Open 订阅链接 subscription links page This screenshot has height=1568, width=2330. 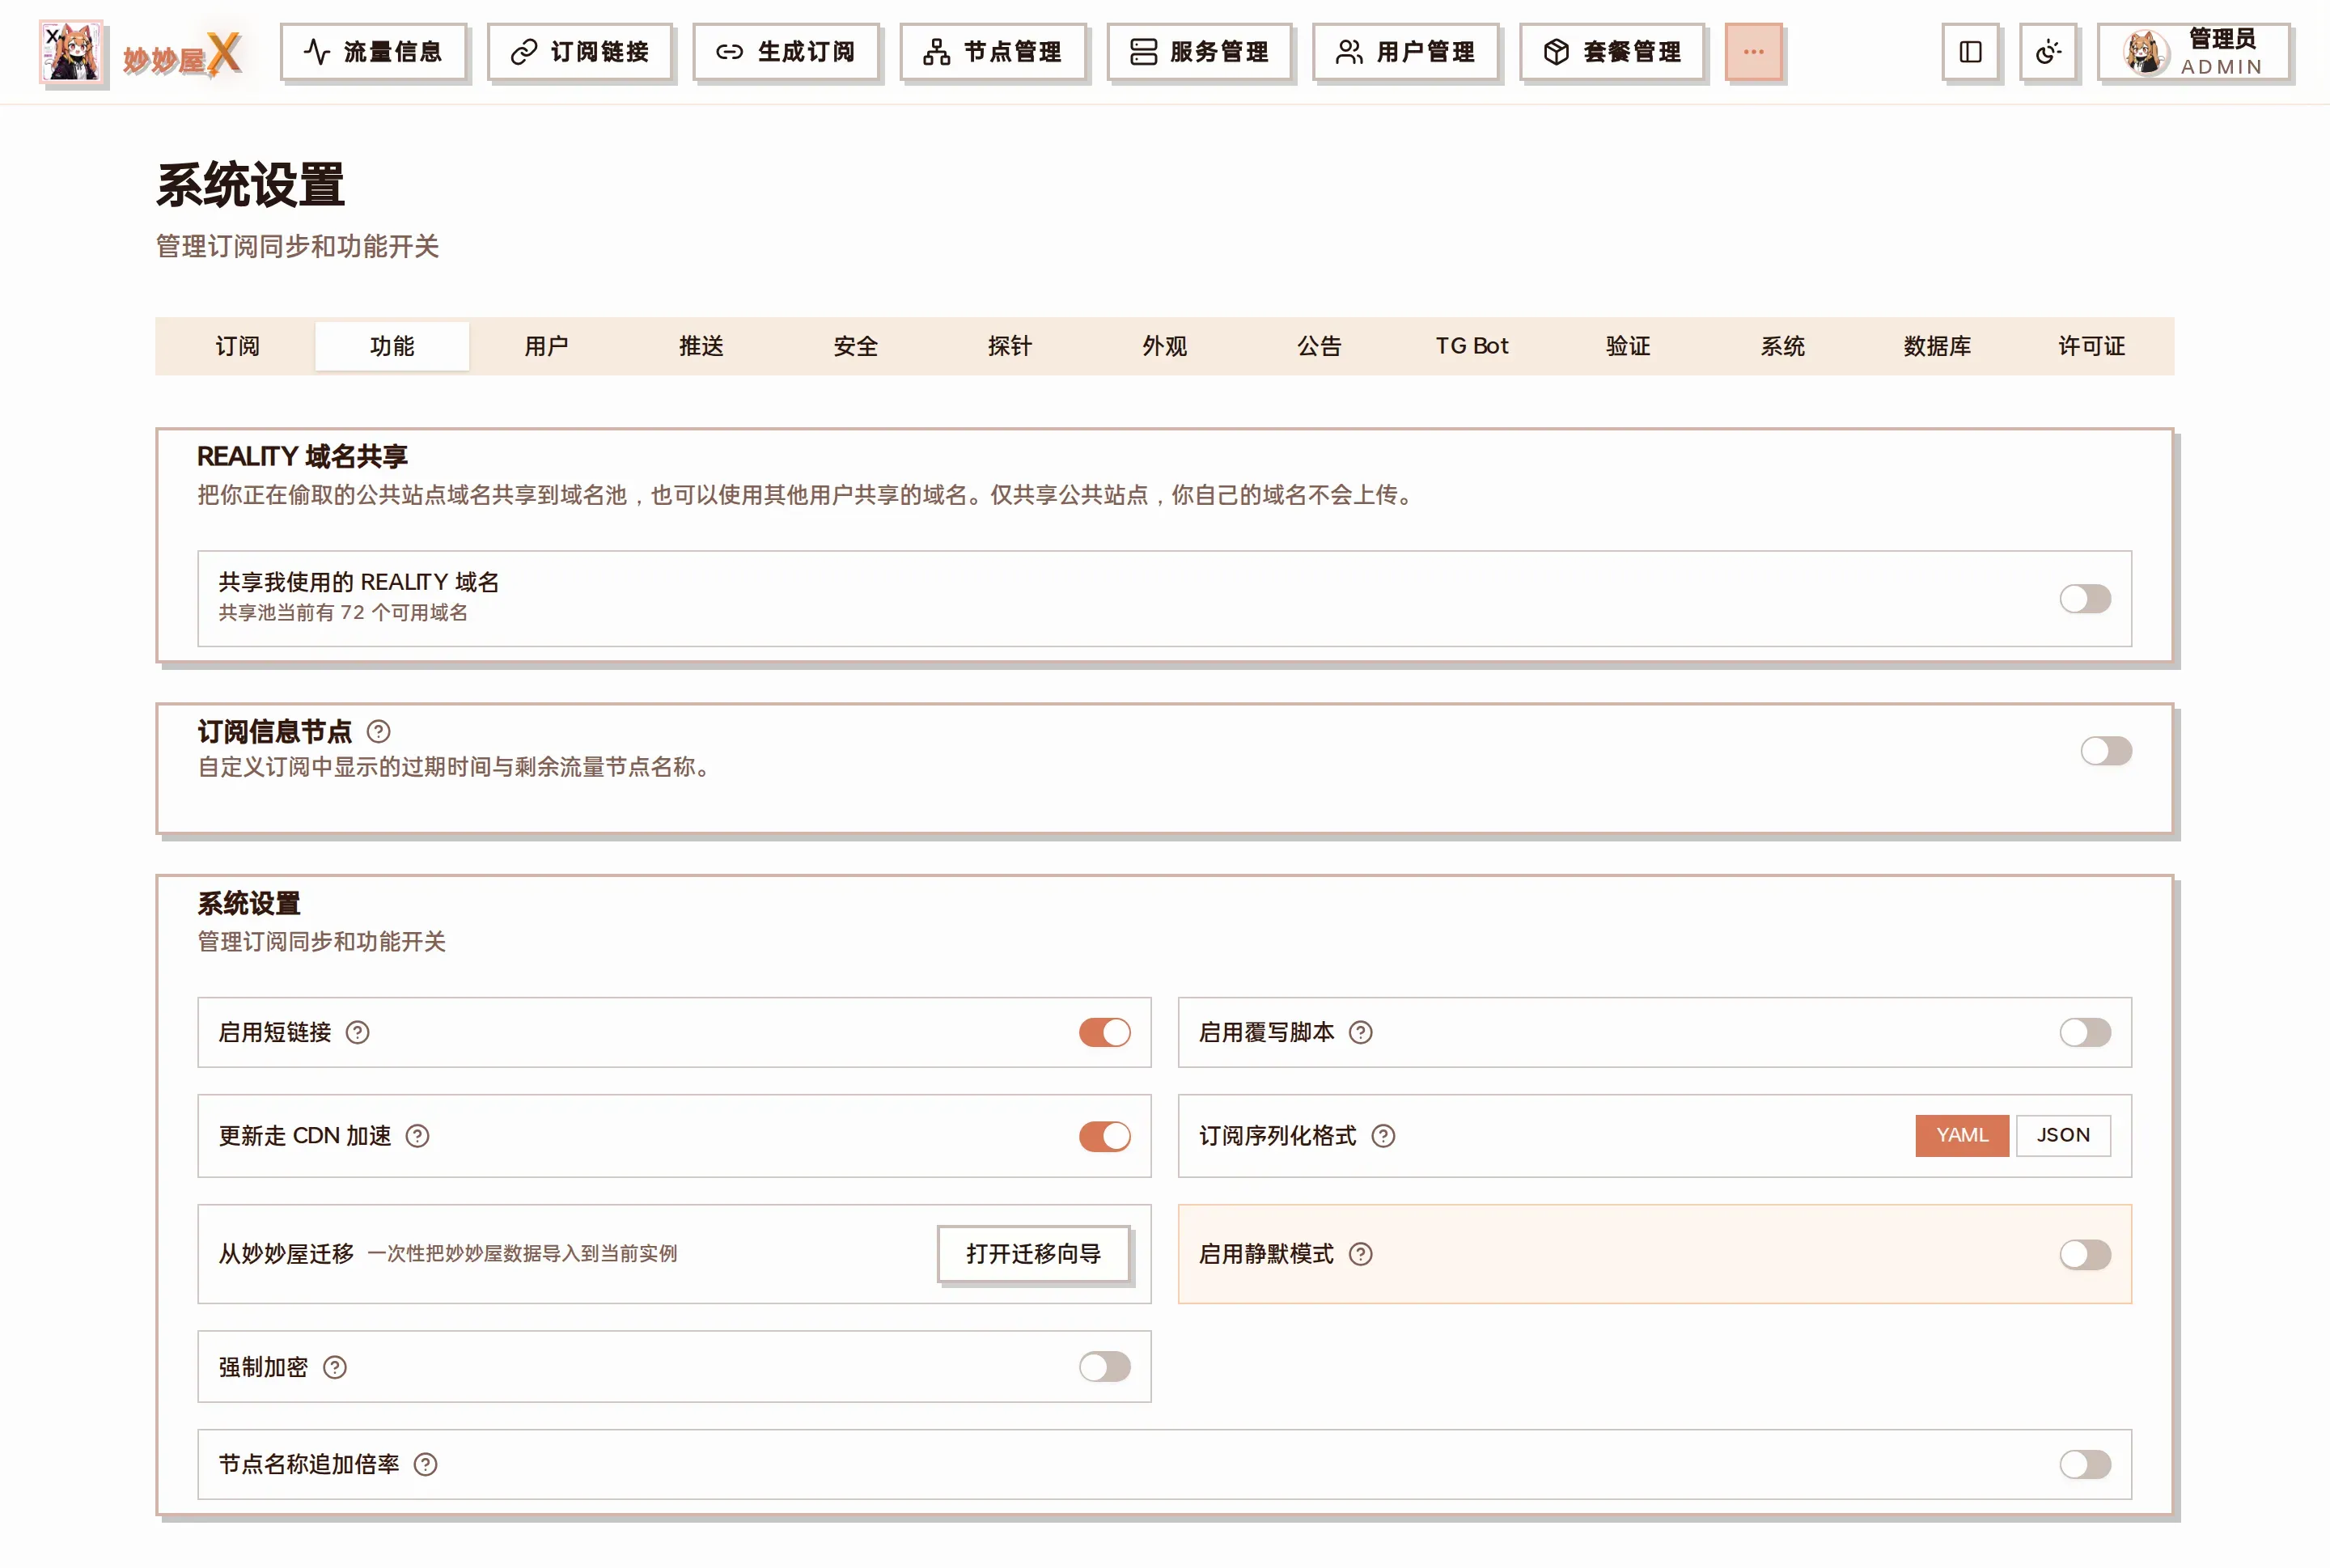pyautogui.click(x=580, y=52)
